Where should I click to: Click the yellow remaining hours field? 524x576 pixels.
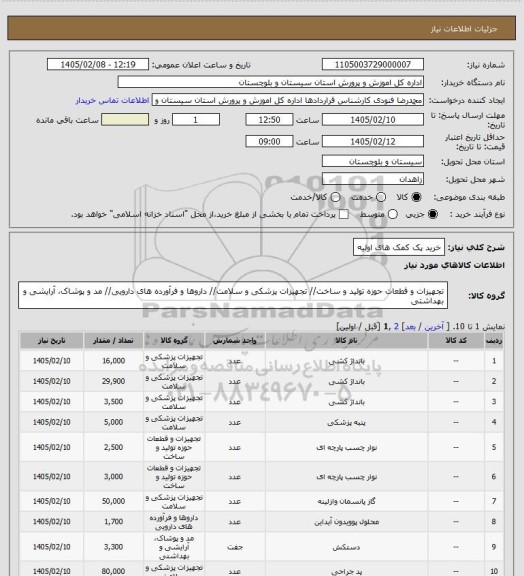[x=125, y=120]
